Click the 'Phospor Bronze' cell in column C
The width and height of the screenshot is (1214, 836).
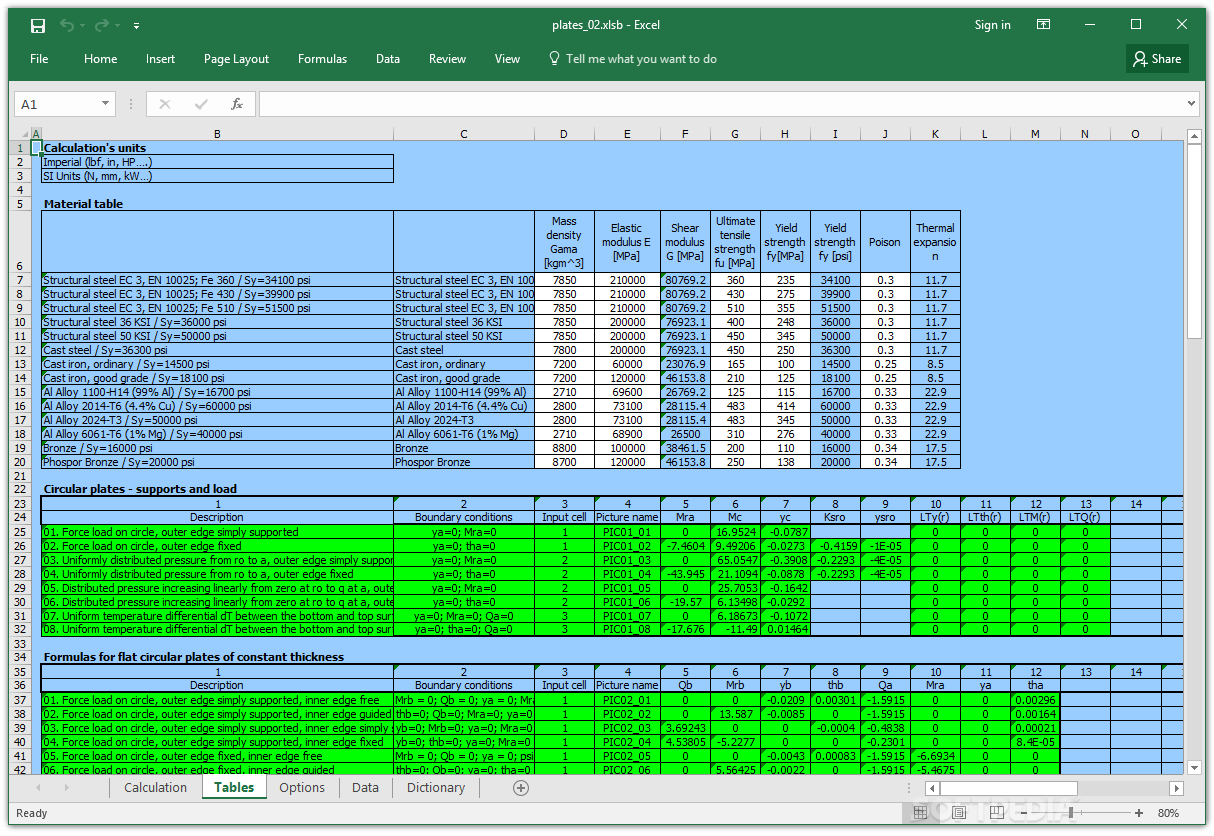(464, 462)
